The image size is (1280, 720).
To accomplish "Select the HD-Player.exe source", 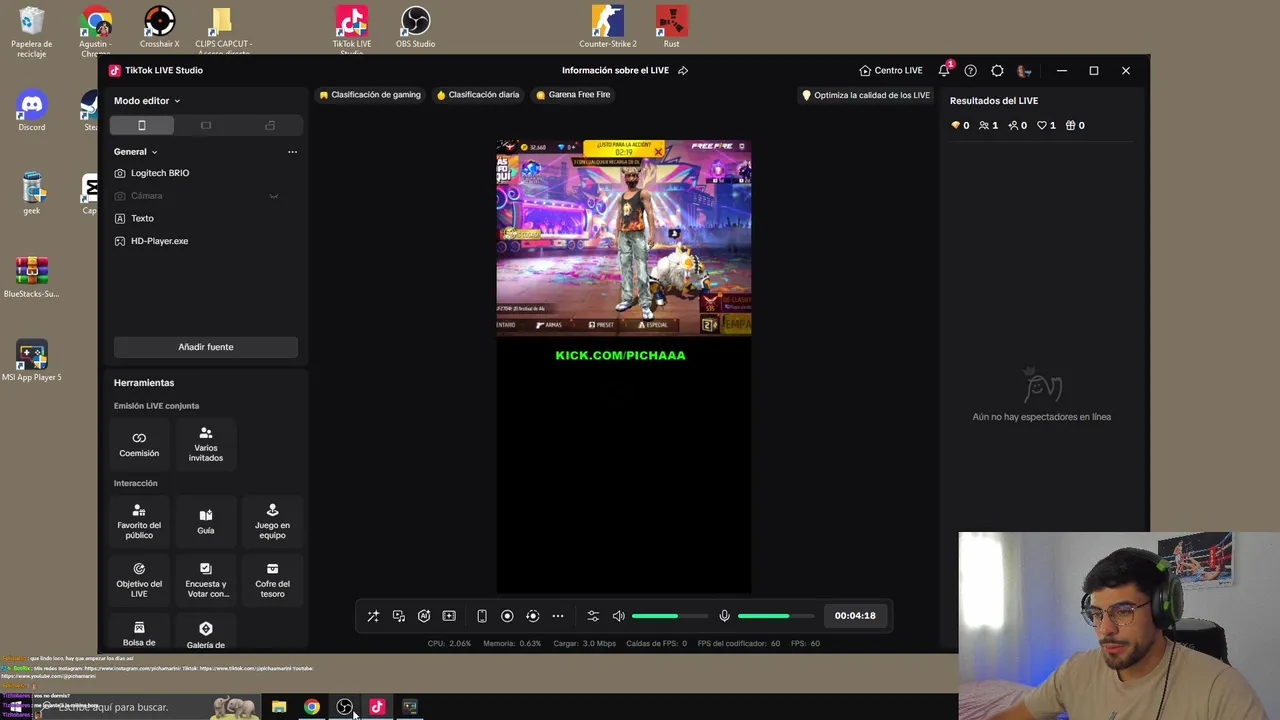I will pos(205,241).
